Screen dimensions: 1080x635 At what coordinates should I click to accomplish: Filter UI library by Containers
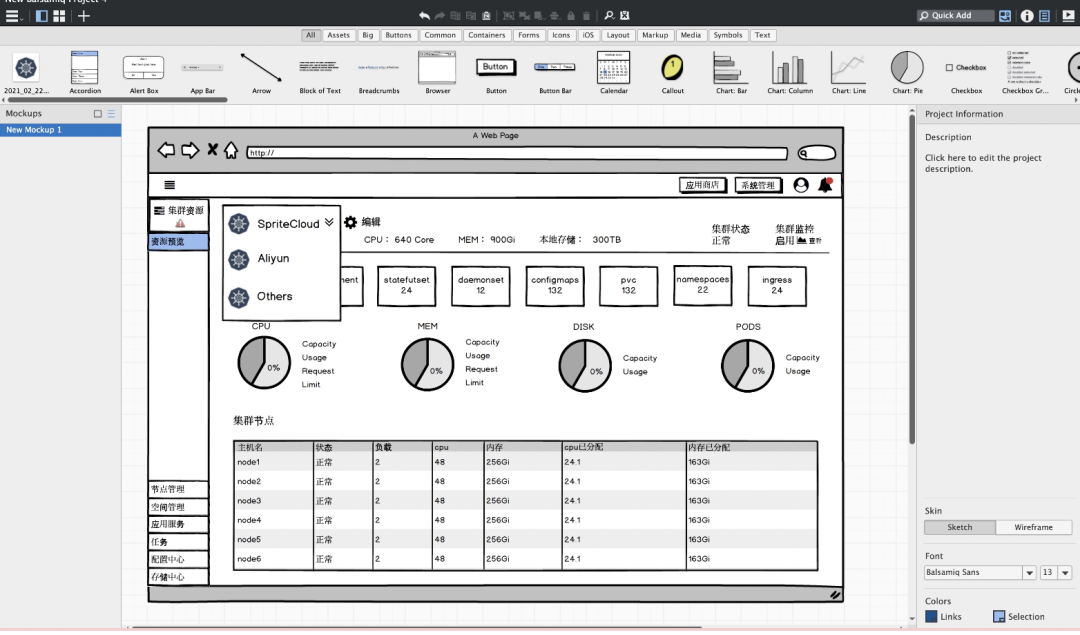[x=486, y=35]
